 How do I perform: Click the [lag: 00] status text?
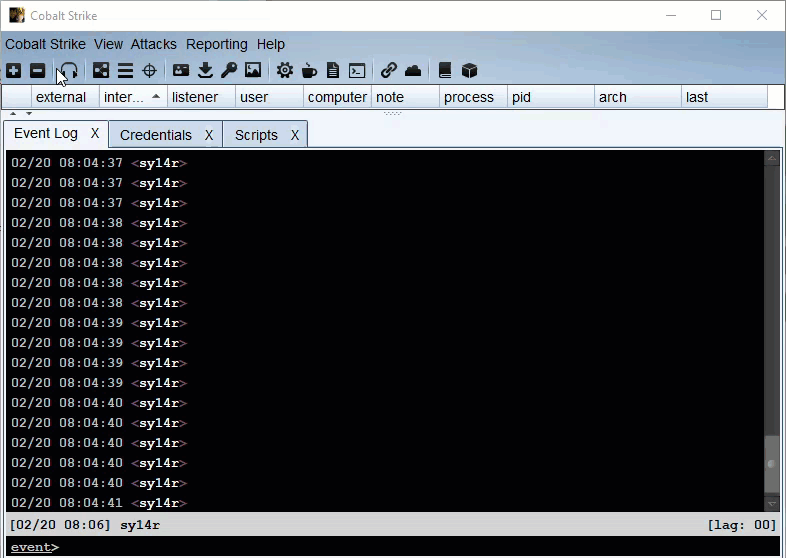[x=741, y=525]
